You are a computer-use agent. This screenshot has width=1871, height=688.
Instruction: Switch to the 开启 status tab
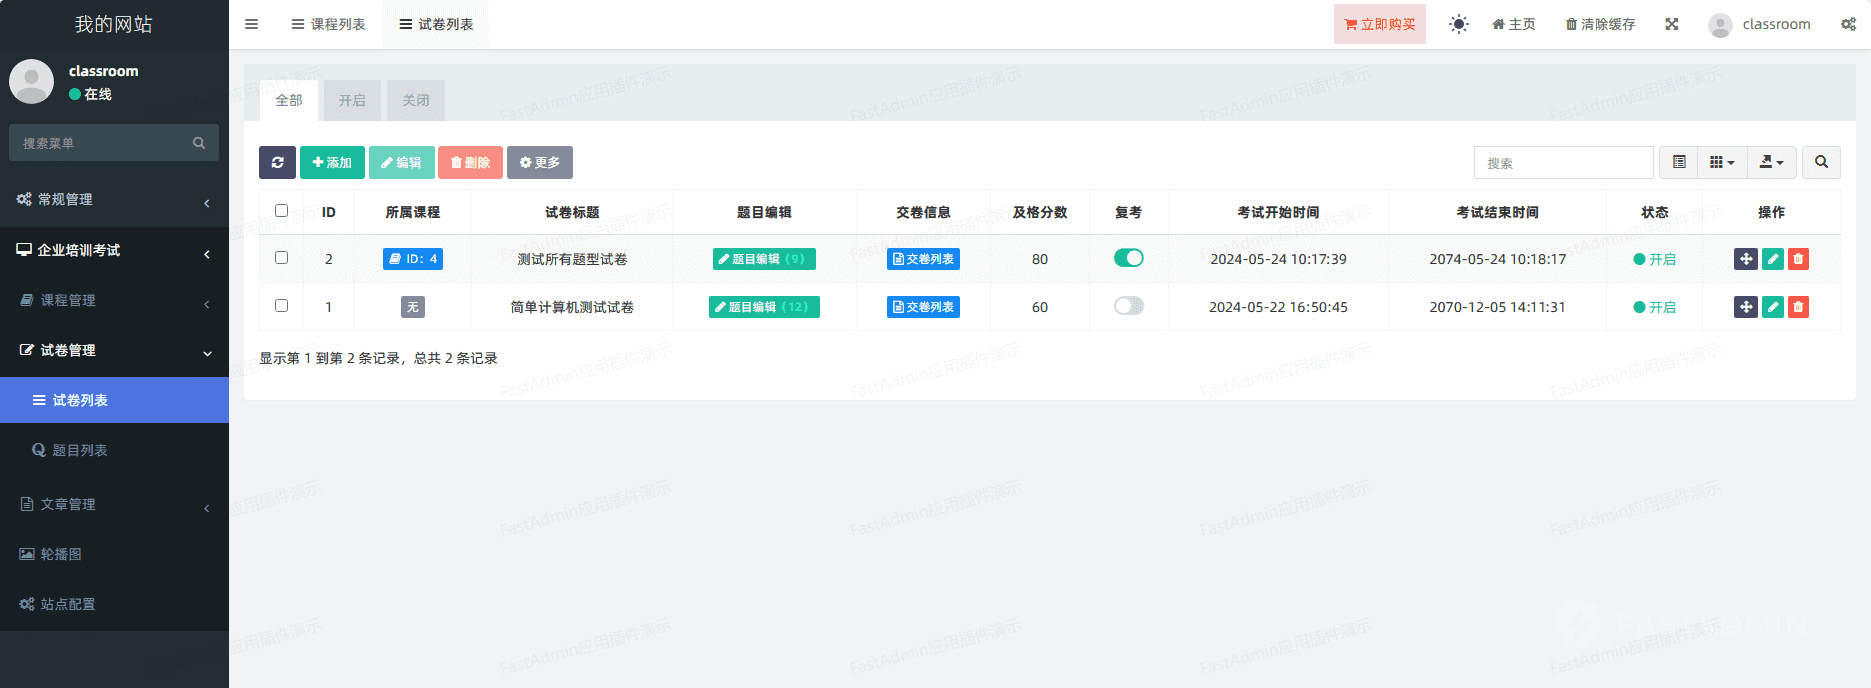[x=352, y=100]
